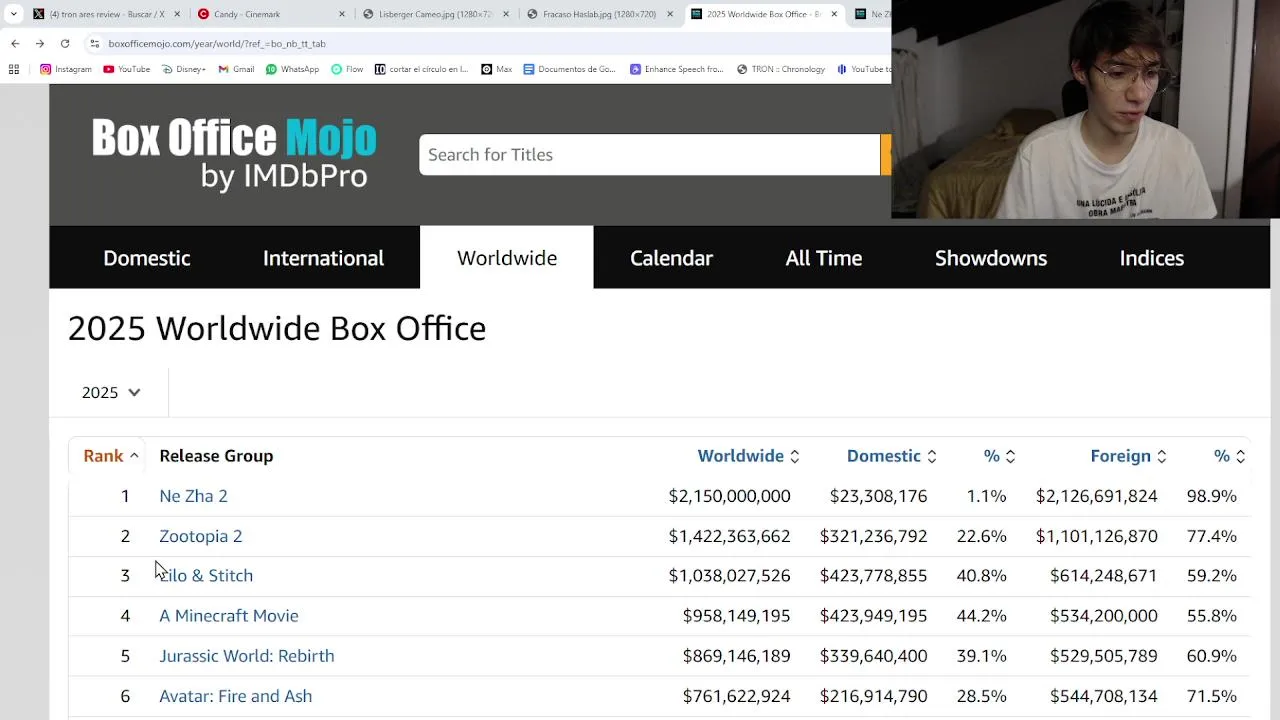Open the Showdowns section
Image resolution: width=1280 pixels, height=720 pixels.
[991, 258]
